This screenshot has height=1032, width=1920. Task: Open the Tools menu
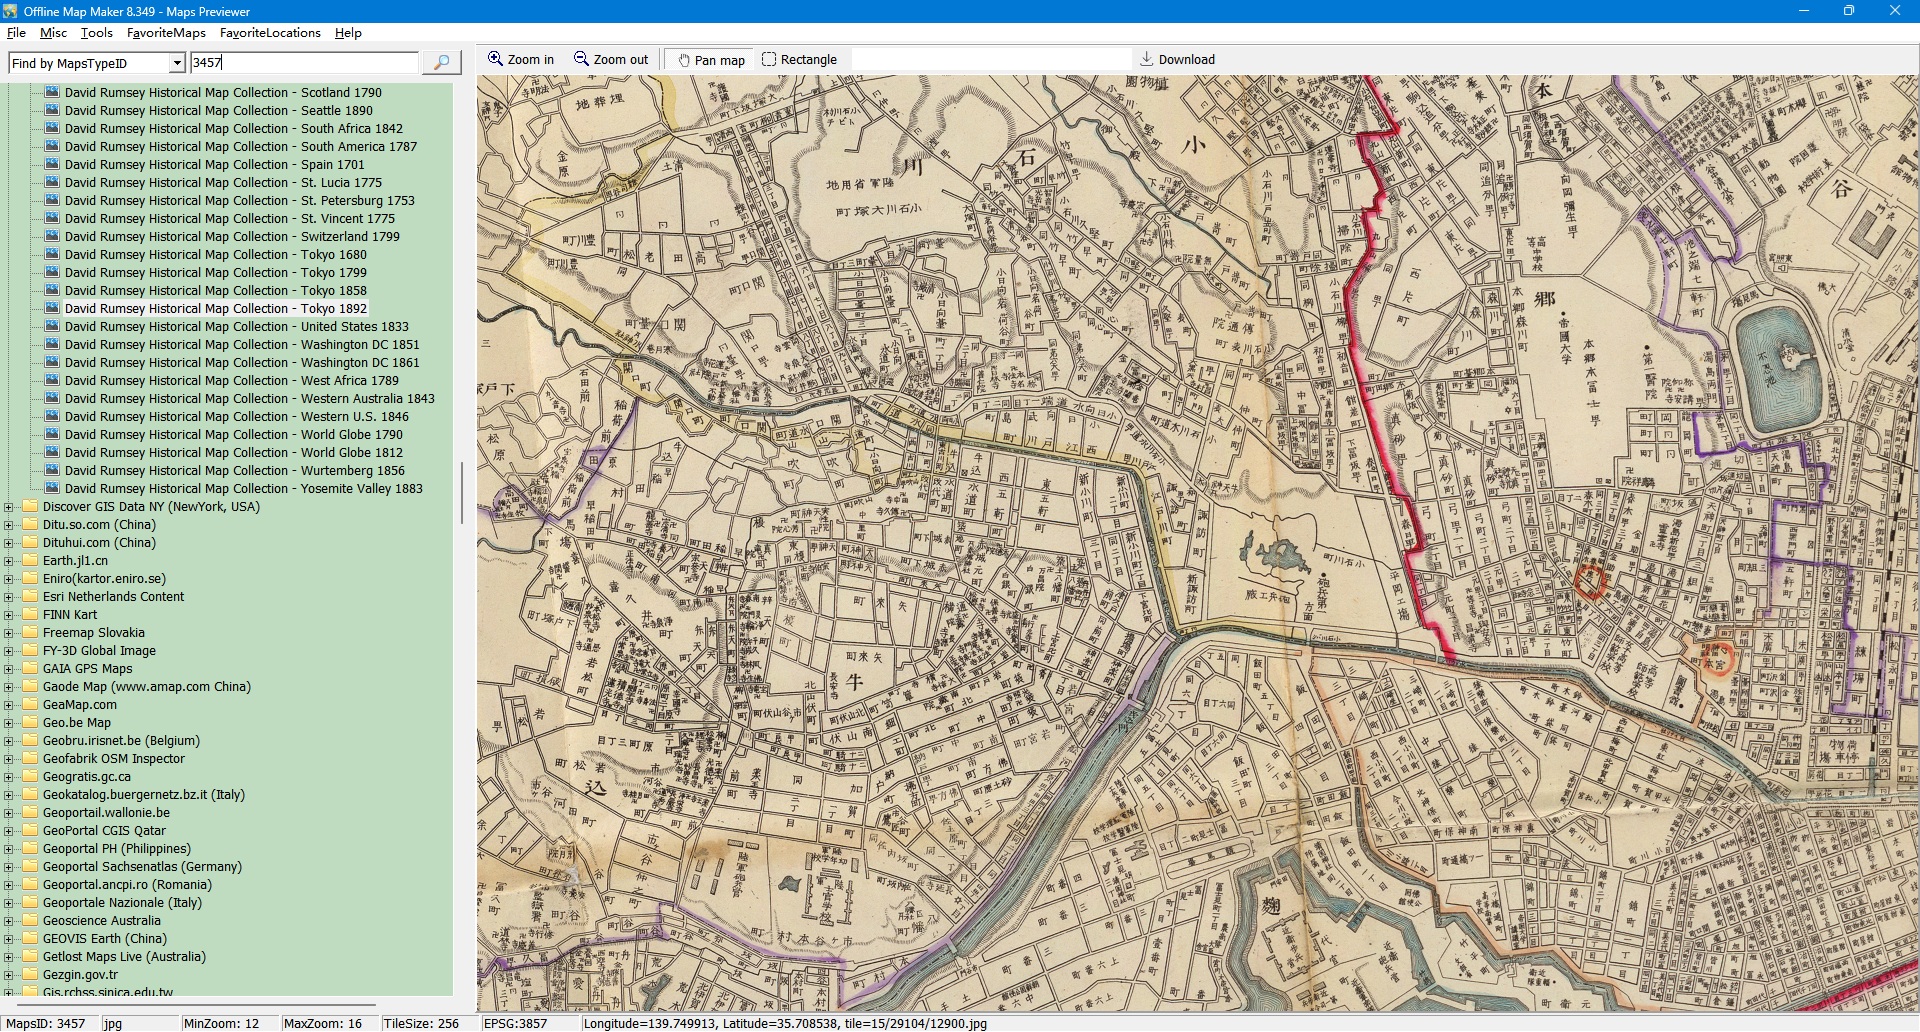click(x=96, y=33)
